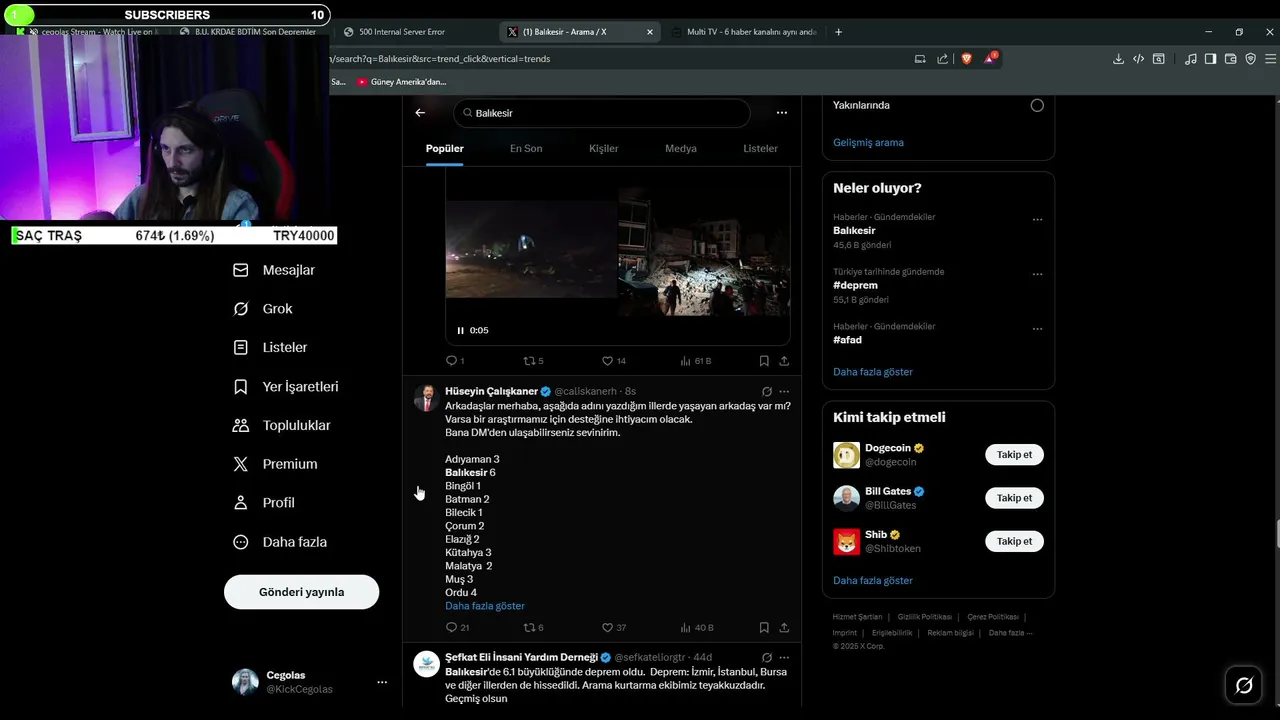Open Topluluklar in the sidebar
This screenshot has width=1280, height=720.
point(281,425)
